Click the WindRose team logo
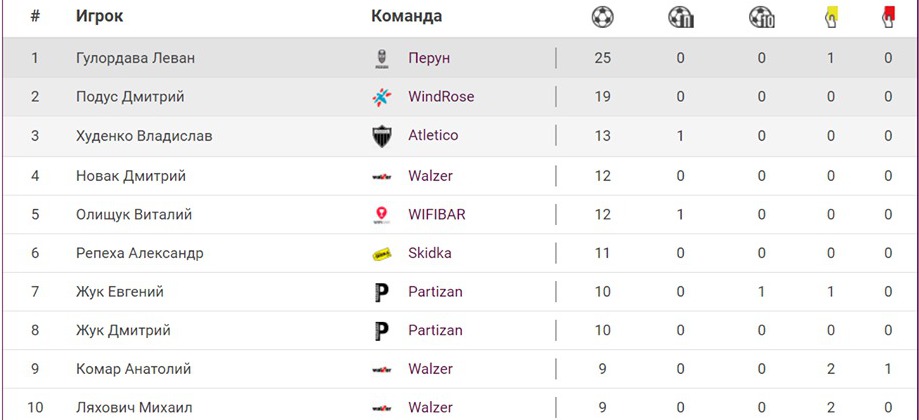919x420 pixels. [x=382, y=97]
